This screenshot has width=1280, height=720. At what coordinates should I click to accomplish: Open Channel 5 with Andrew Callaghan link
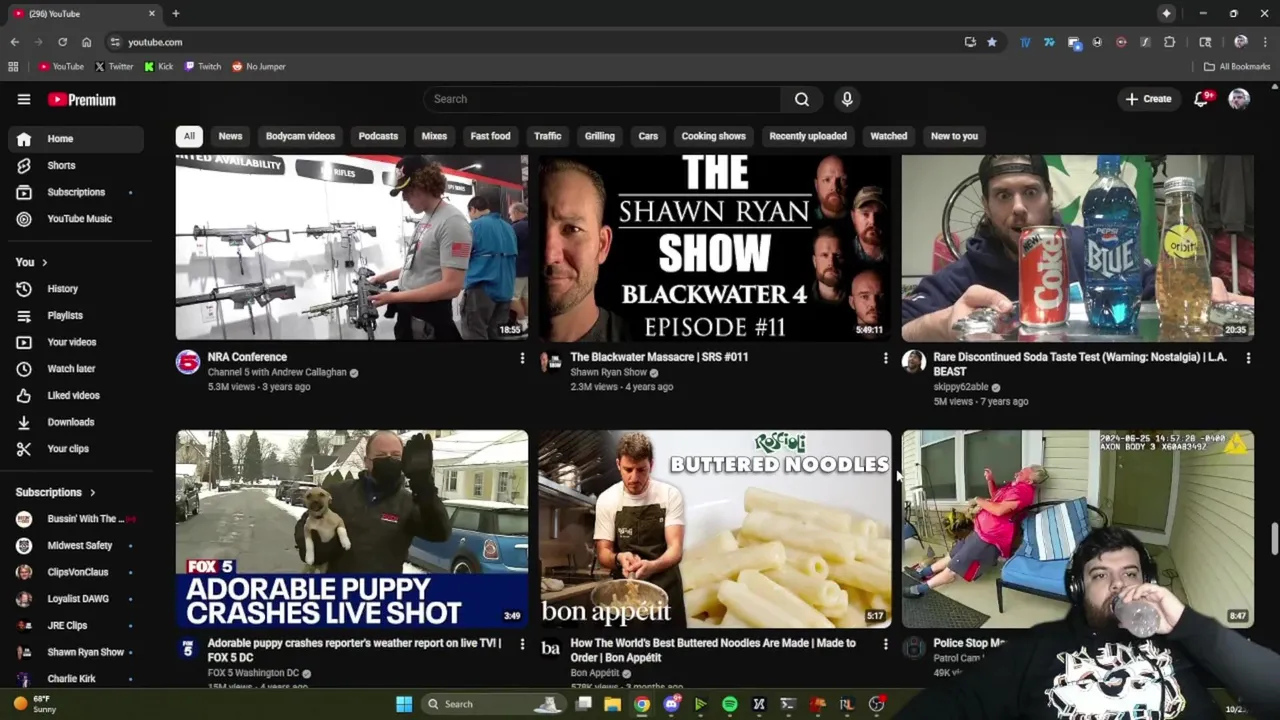[x=277, y=372]
